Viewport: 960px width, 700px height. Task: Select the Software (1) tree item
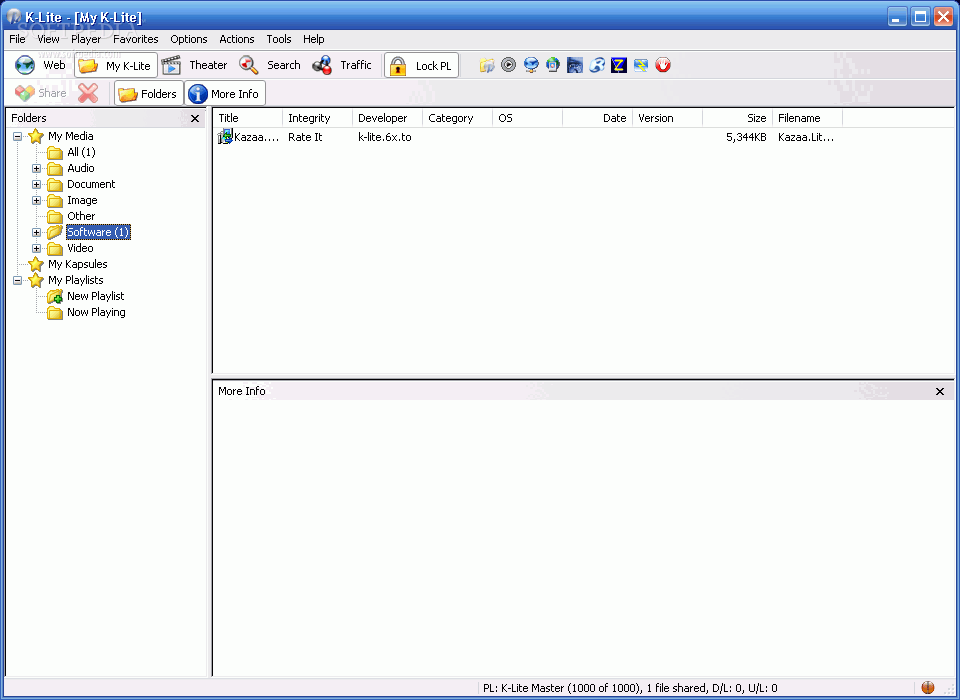(x=98, y=232)
